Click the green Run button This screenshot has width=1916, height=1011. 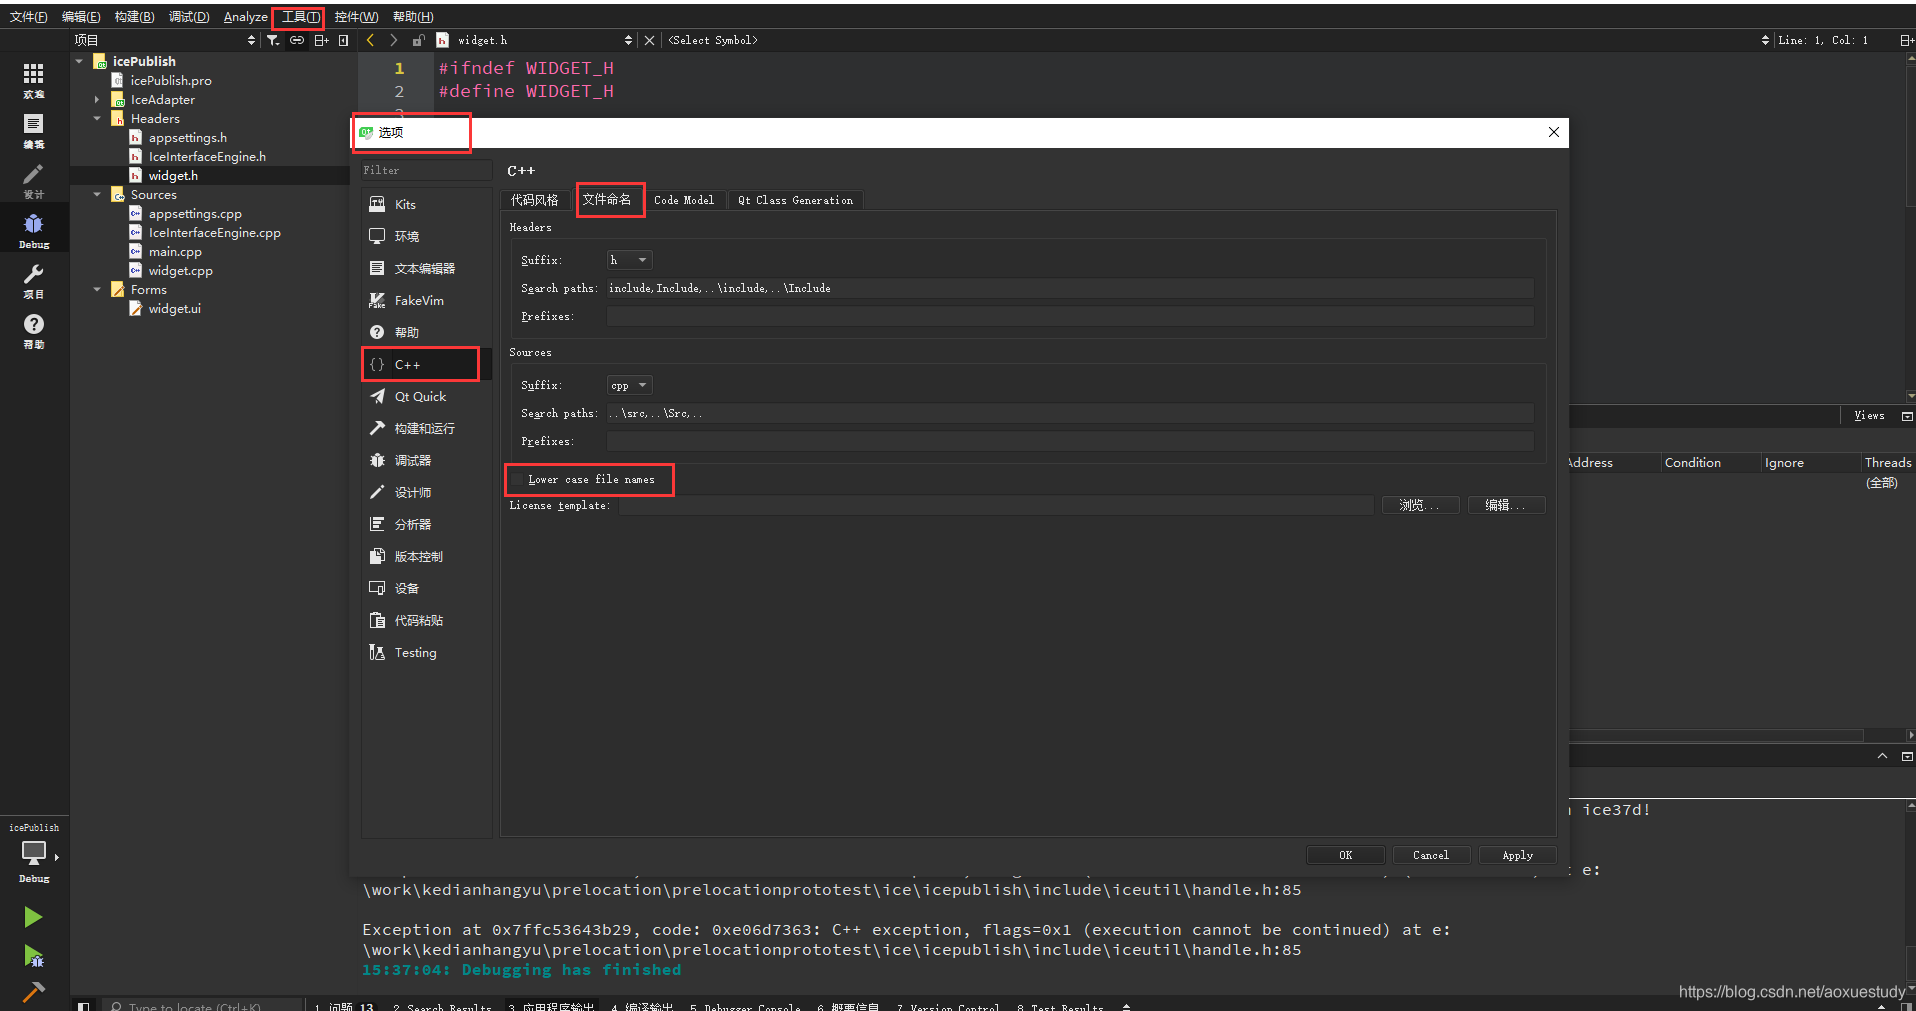coord(33,917)
